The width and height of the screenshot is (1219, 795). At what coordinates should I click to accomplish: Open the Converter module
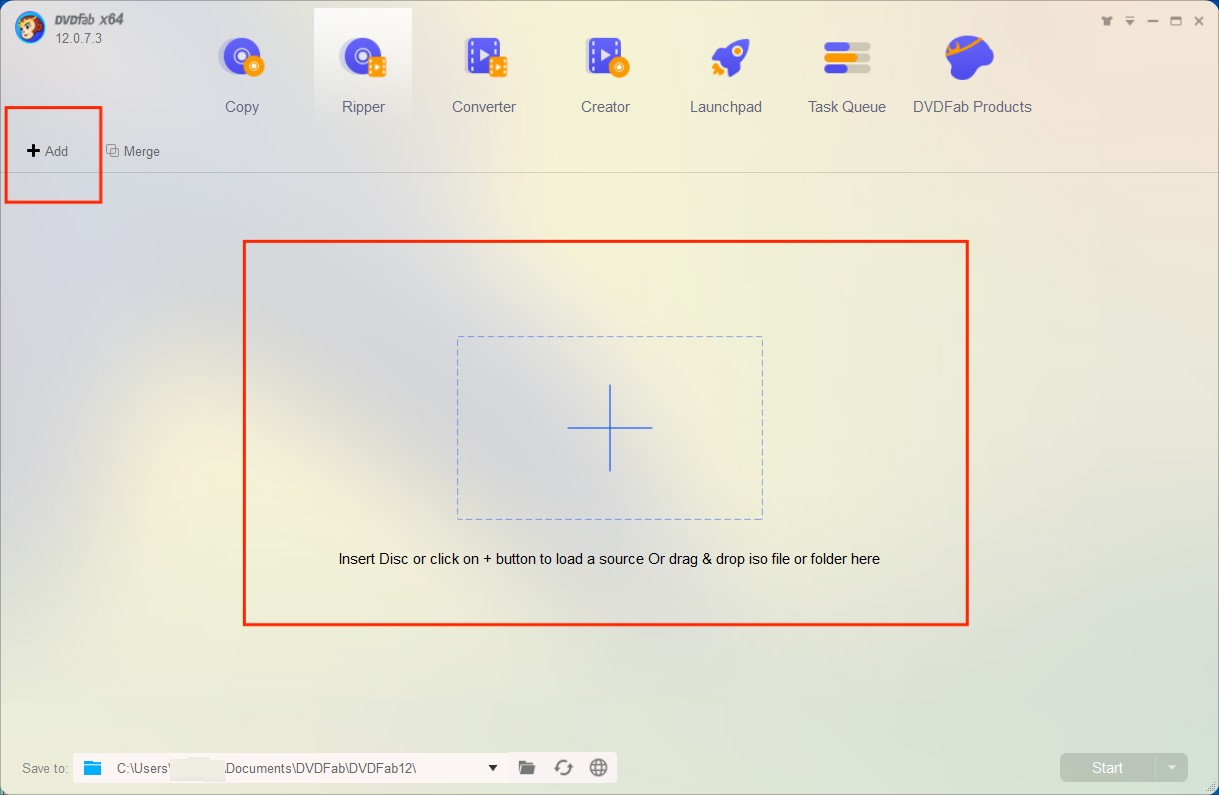pyautogui.click(x=484, y=75)
